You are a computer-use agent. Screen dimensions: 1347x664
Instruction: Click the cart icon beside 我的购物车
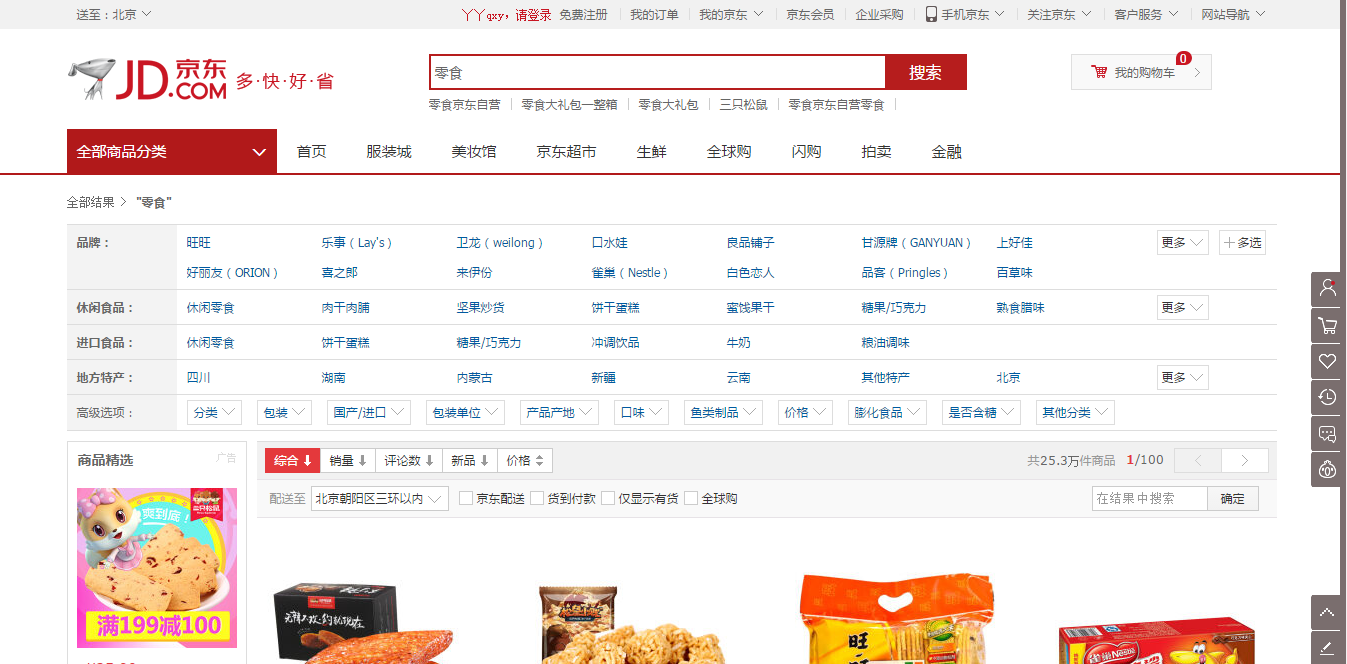coord(1099,72)
